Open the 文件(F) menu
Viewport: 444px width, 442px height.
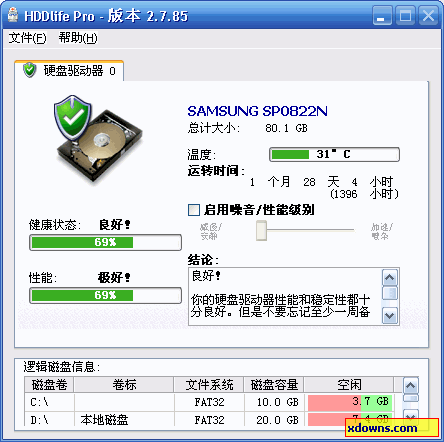point(28,38)
